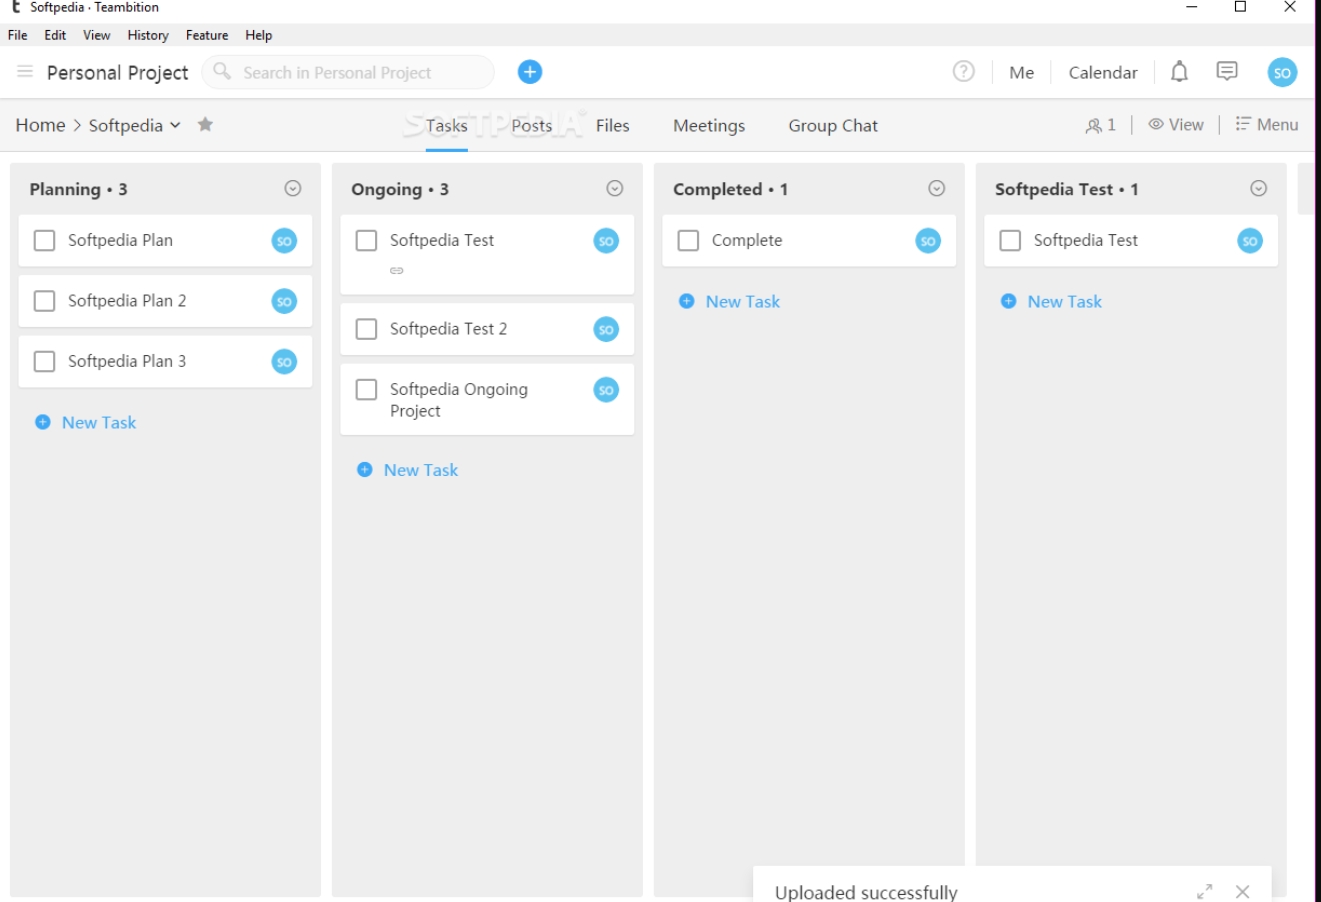Click the blue plus create button
Viewport: 1321px width, 902px height.
click(x=530, y=72)
